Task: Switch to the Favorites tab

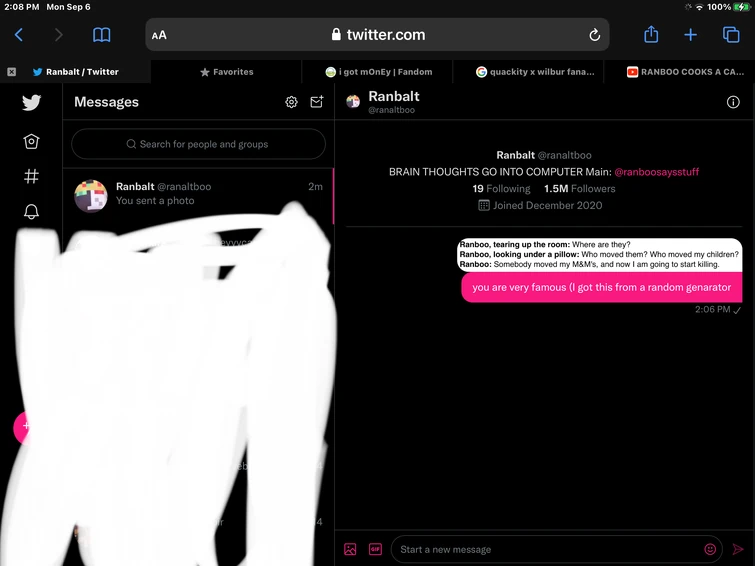Action: coord(226,72)
